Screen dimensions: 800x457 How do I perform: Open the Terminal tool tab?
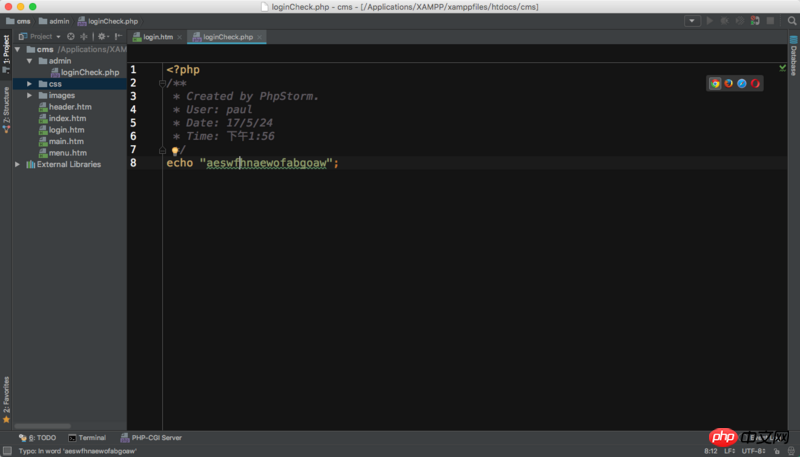pyautogui.click(x=87, y=438)
